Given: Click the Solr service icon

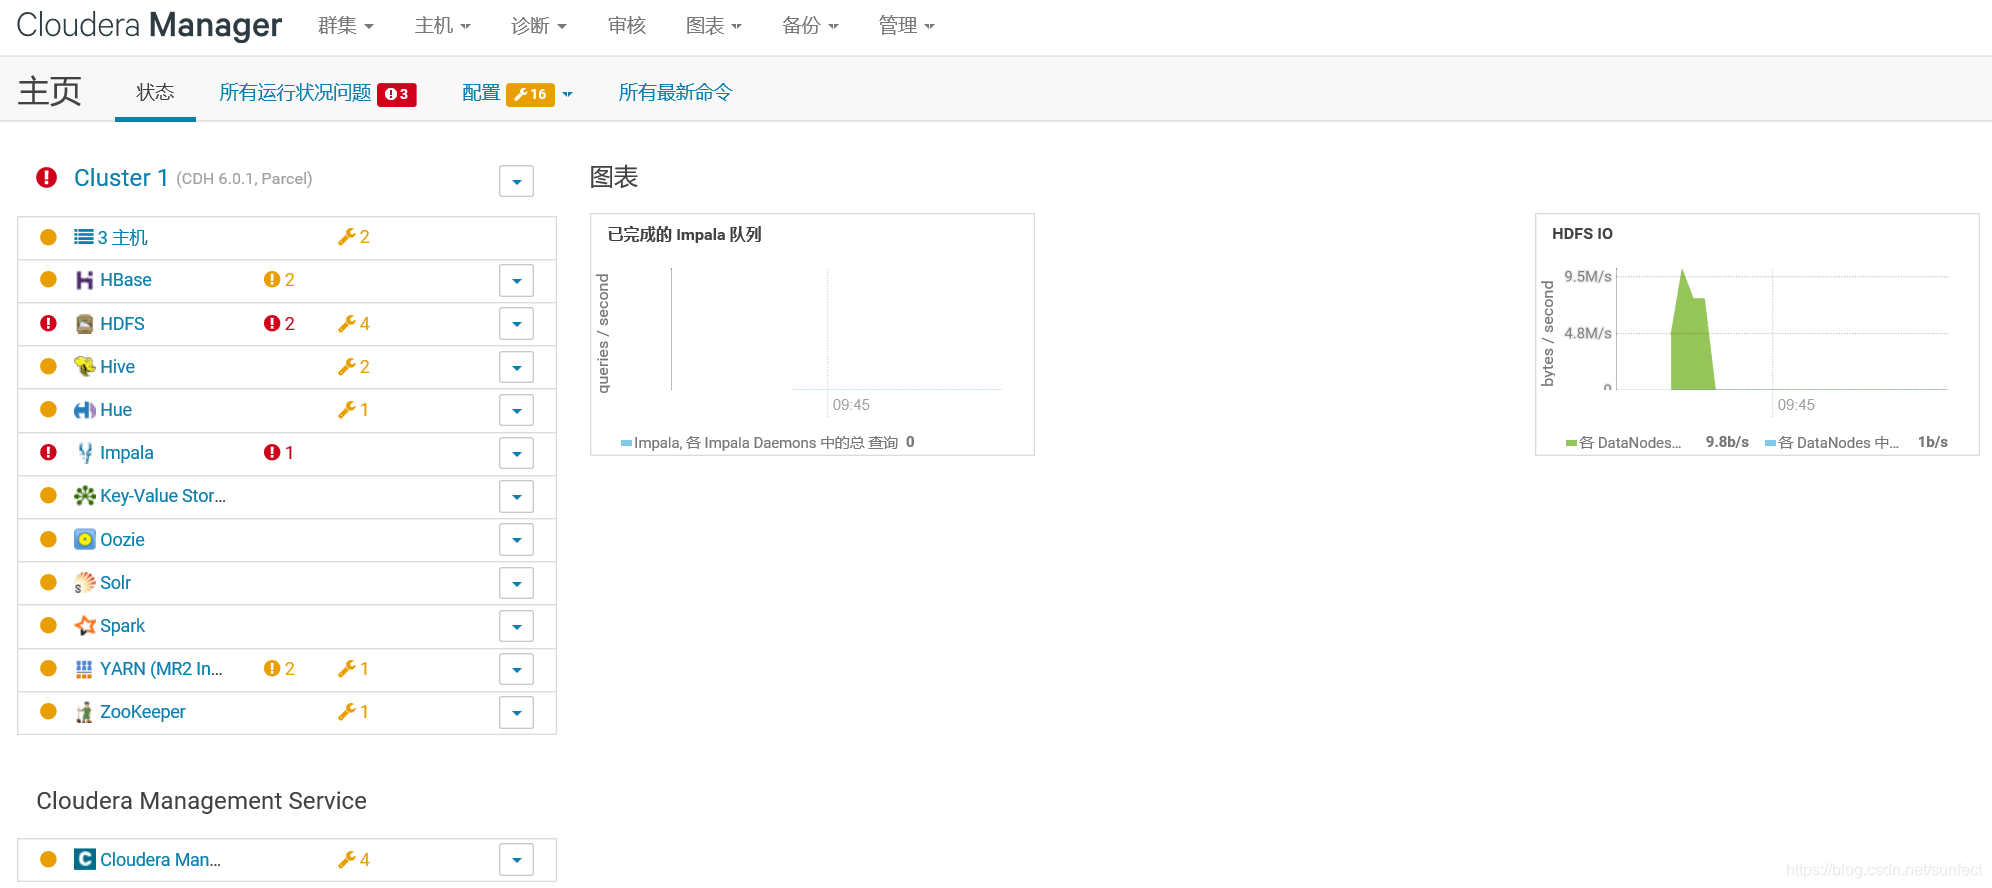Looking at the screenshot, I should tap(85, 583).
